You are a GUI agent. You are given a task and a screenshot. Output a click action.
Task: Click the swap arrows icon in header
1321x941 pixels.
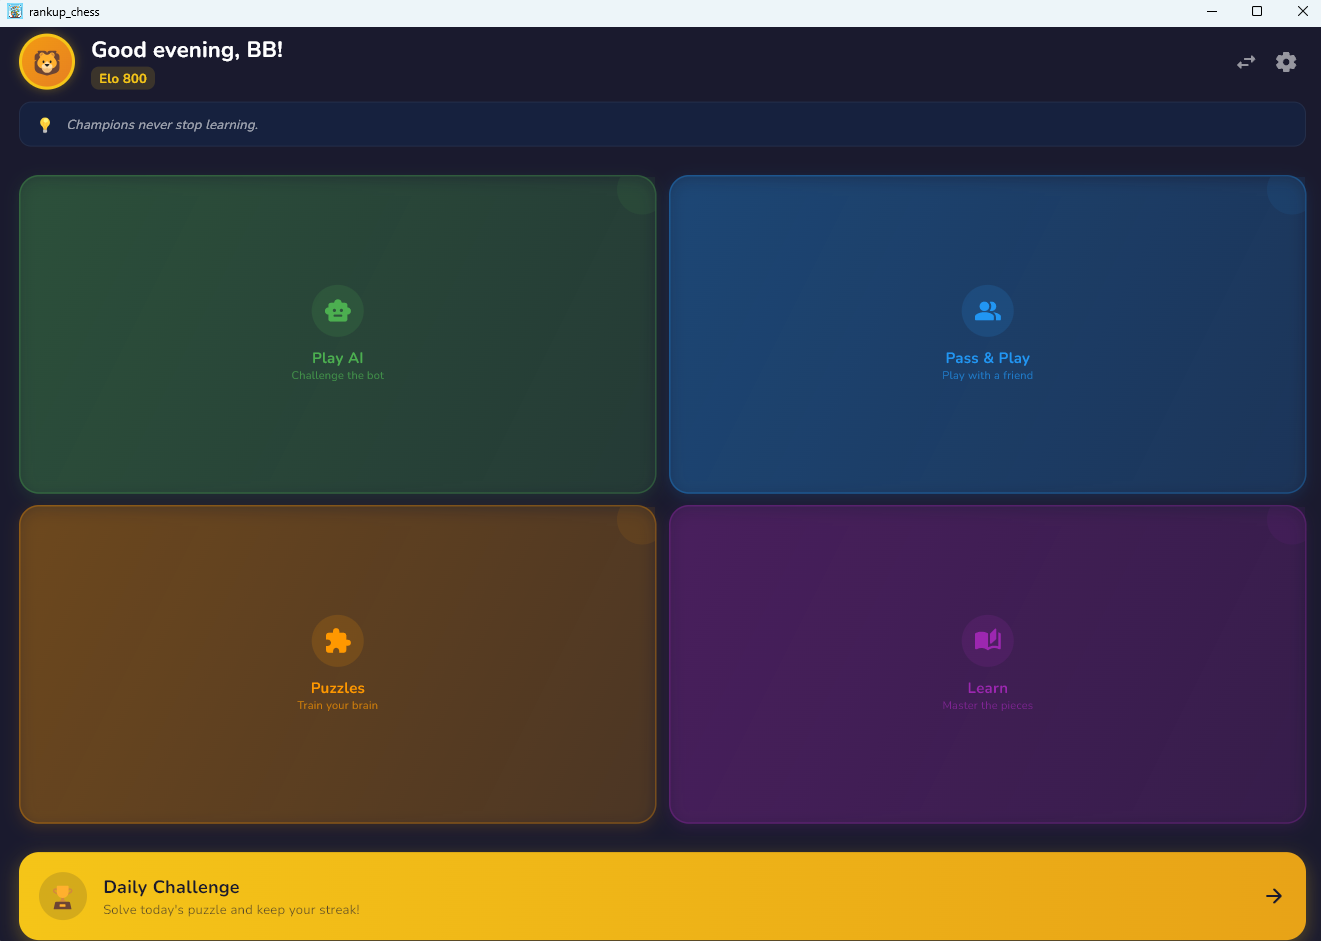(1245, 62)
